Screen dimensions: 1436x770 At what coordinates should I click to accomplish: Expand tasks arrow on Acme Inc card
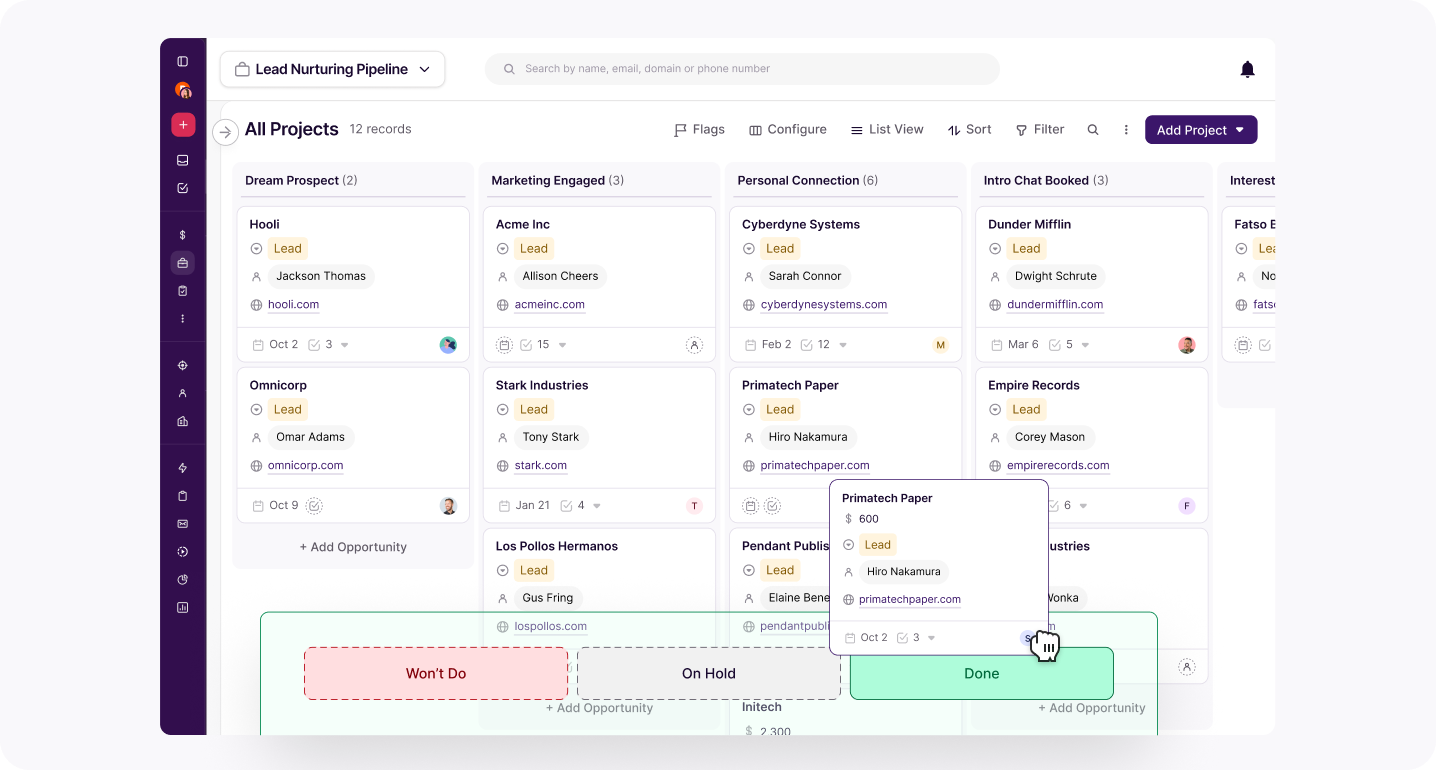(562, 345)
